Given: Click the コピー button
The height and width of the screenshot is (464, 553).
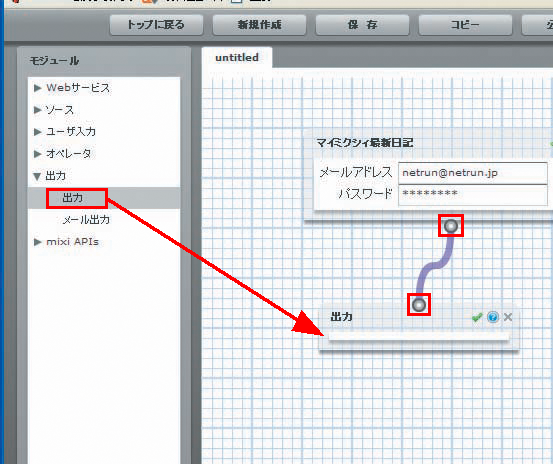Looking at the screenshot, I should (466, 25).
